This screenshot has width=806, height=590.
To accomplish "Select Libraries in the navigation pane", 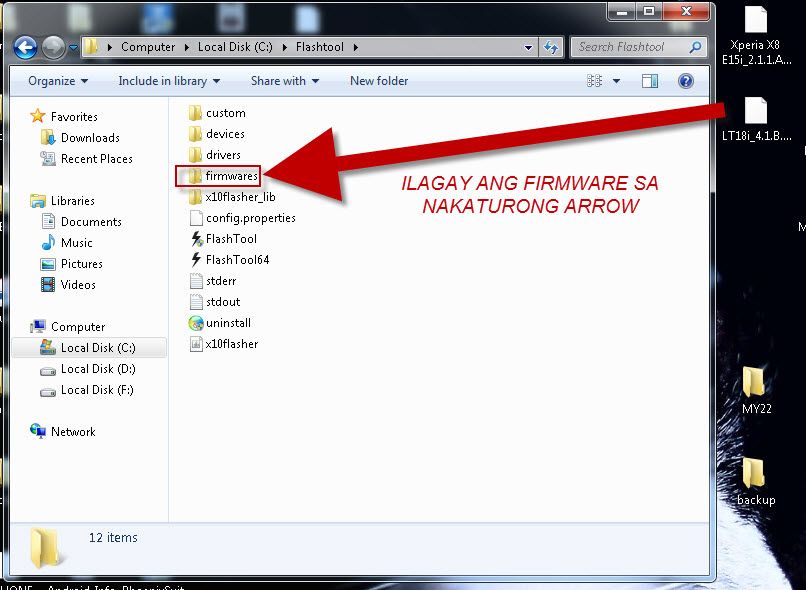I will click(x=62, y=201).
